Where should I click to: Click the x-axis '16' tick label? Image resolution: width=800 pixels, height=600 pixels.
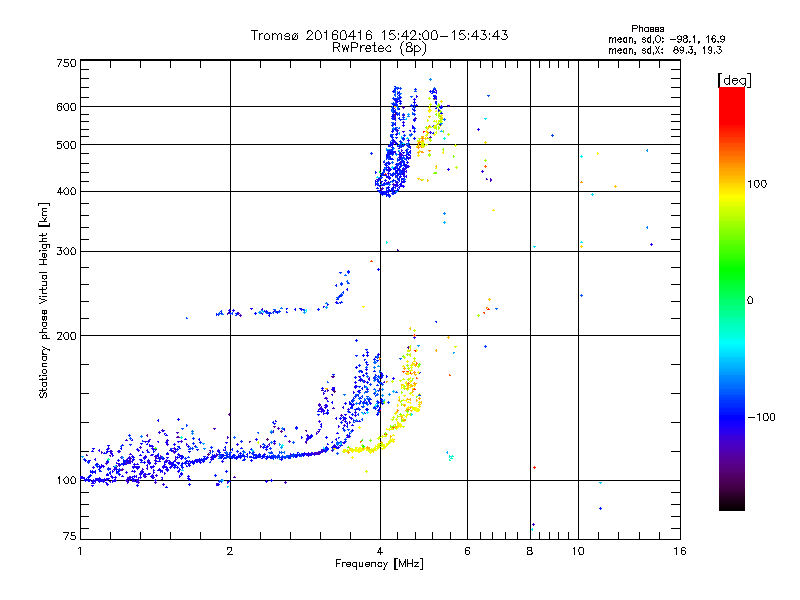point(680,551)
